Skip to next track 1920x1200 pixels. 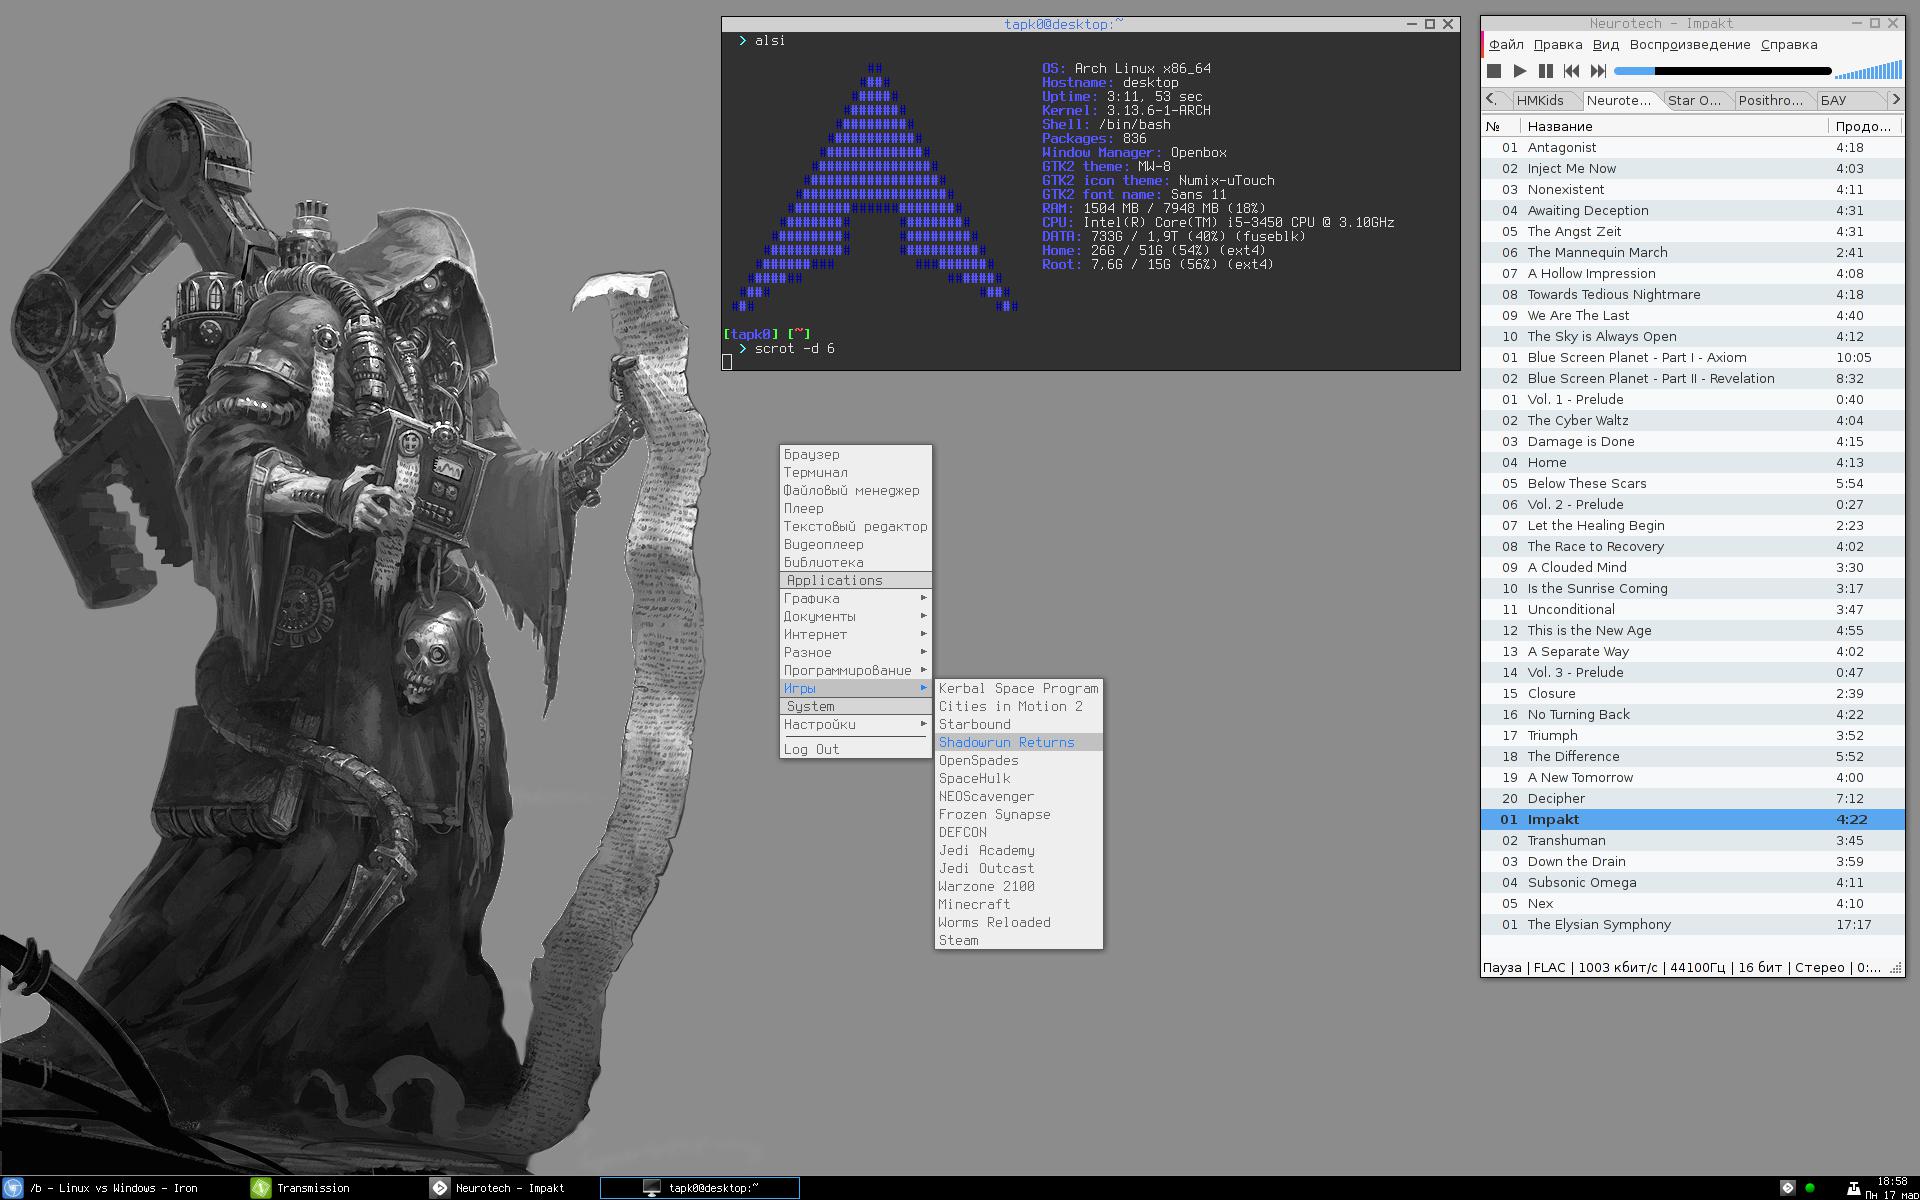[1598, 71]
